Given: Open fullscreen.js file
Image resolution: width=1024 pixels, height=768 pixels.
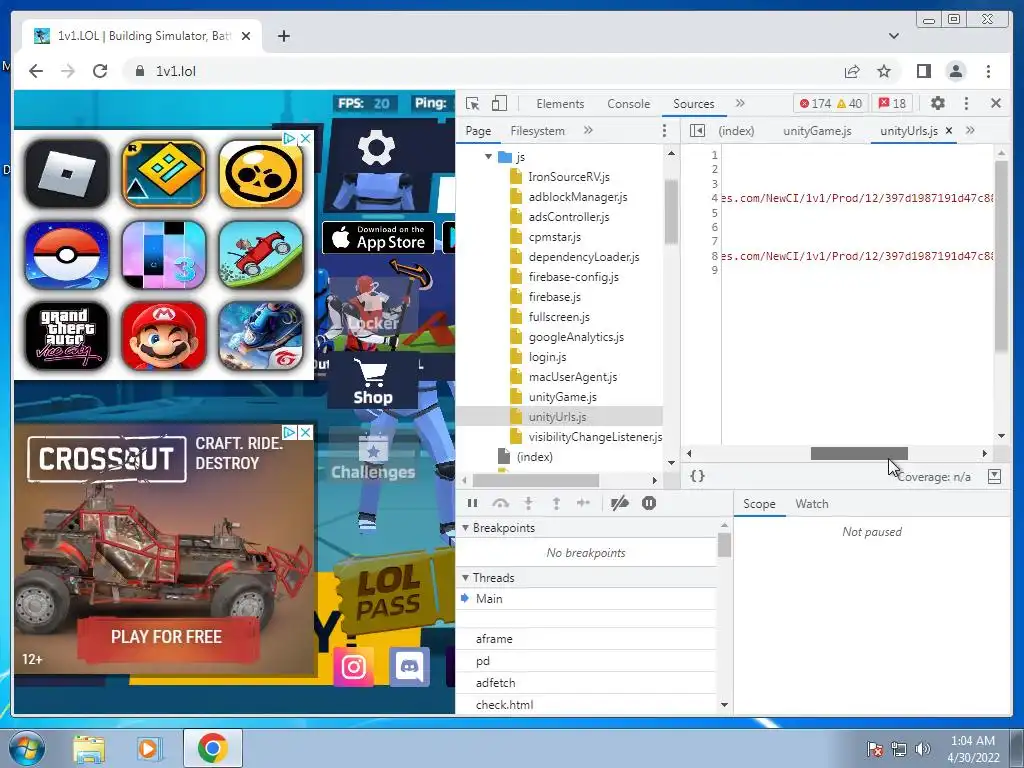Looking at the screenshot, I should 559,317.
